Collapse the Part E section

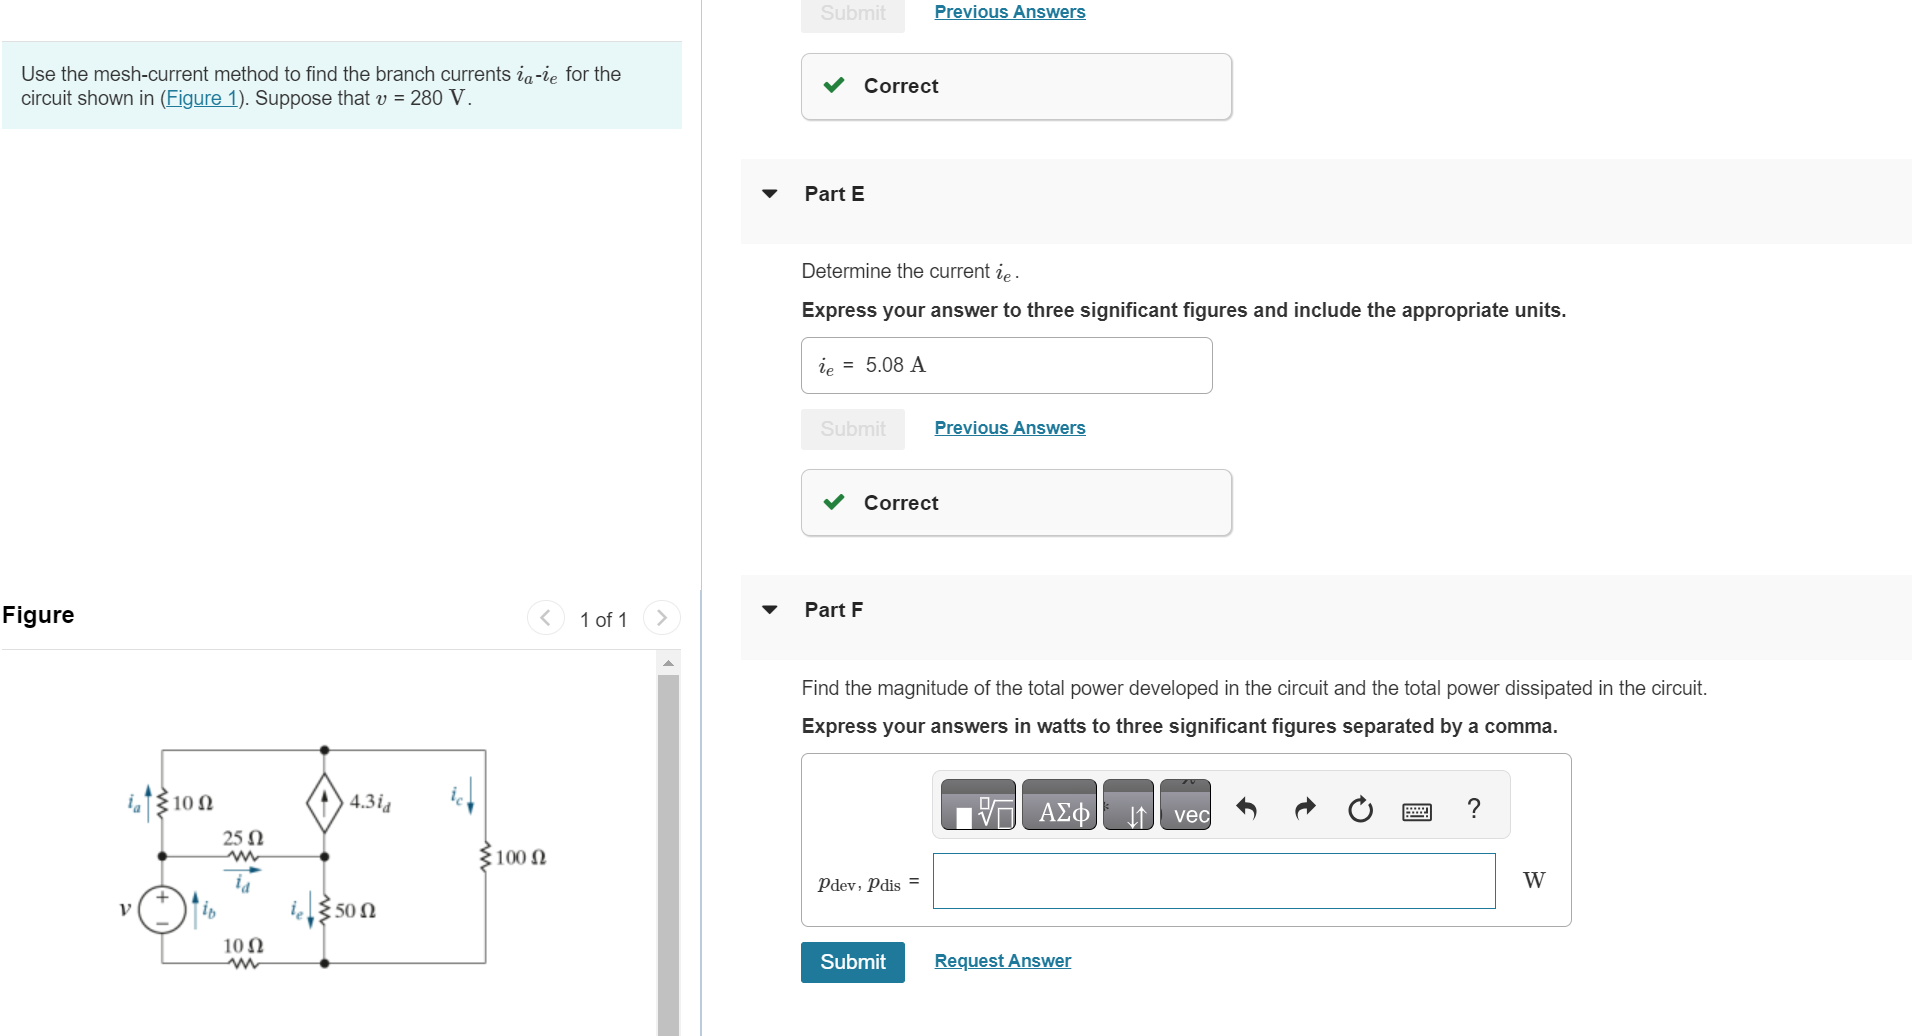click(768, 193)
